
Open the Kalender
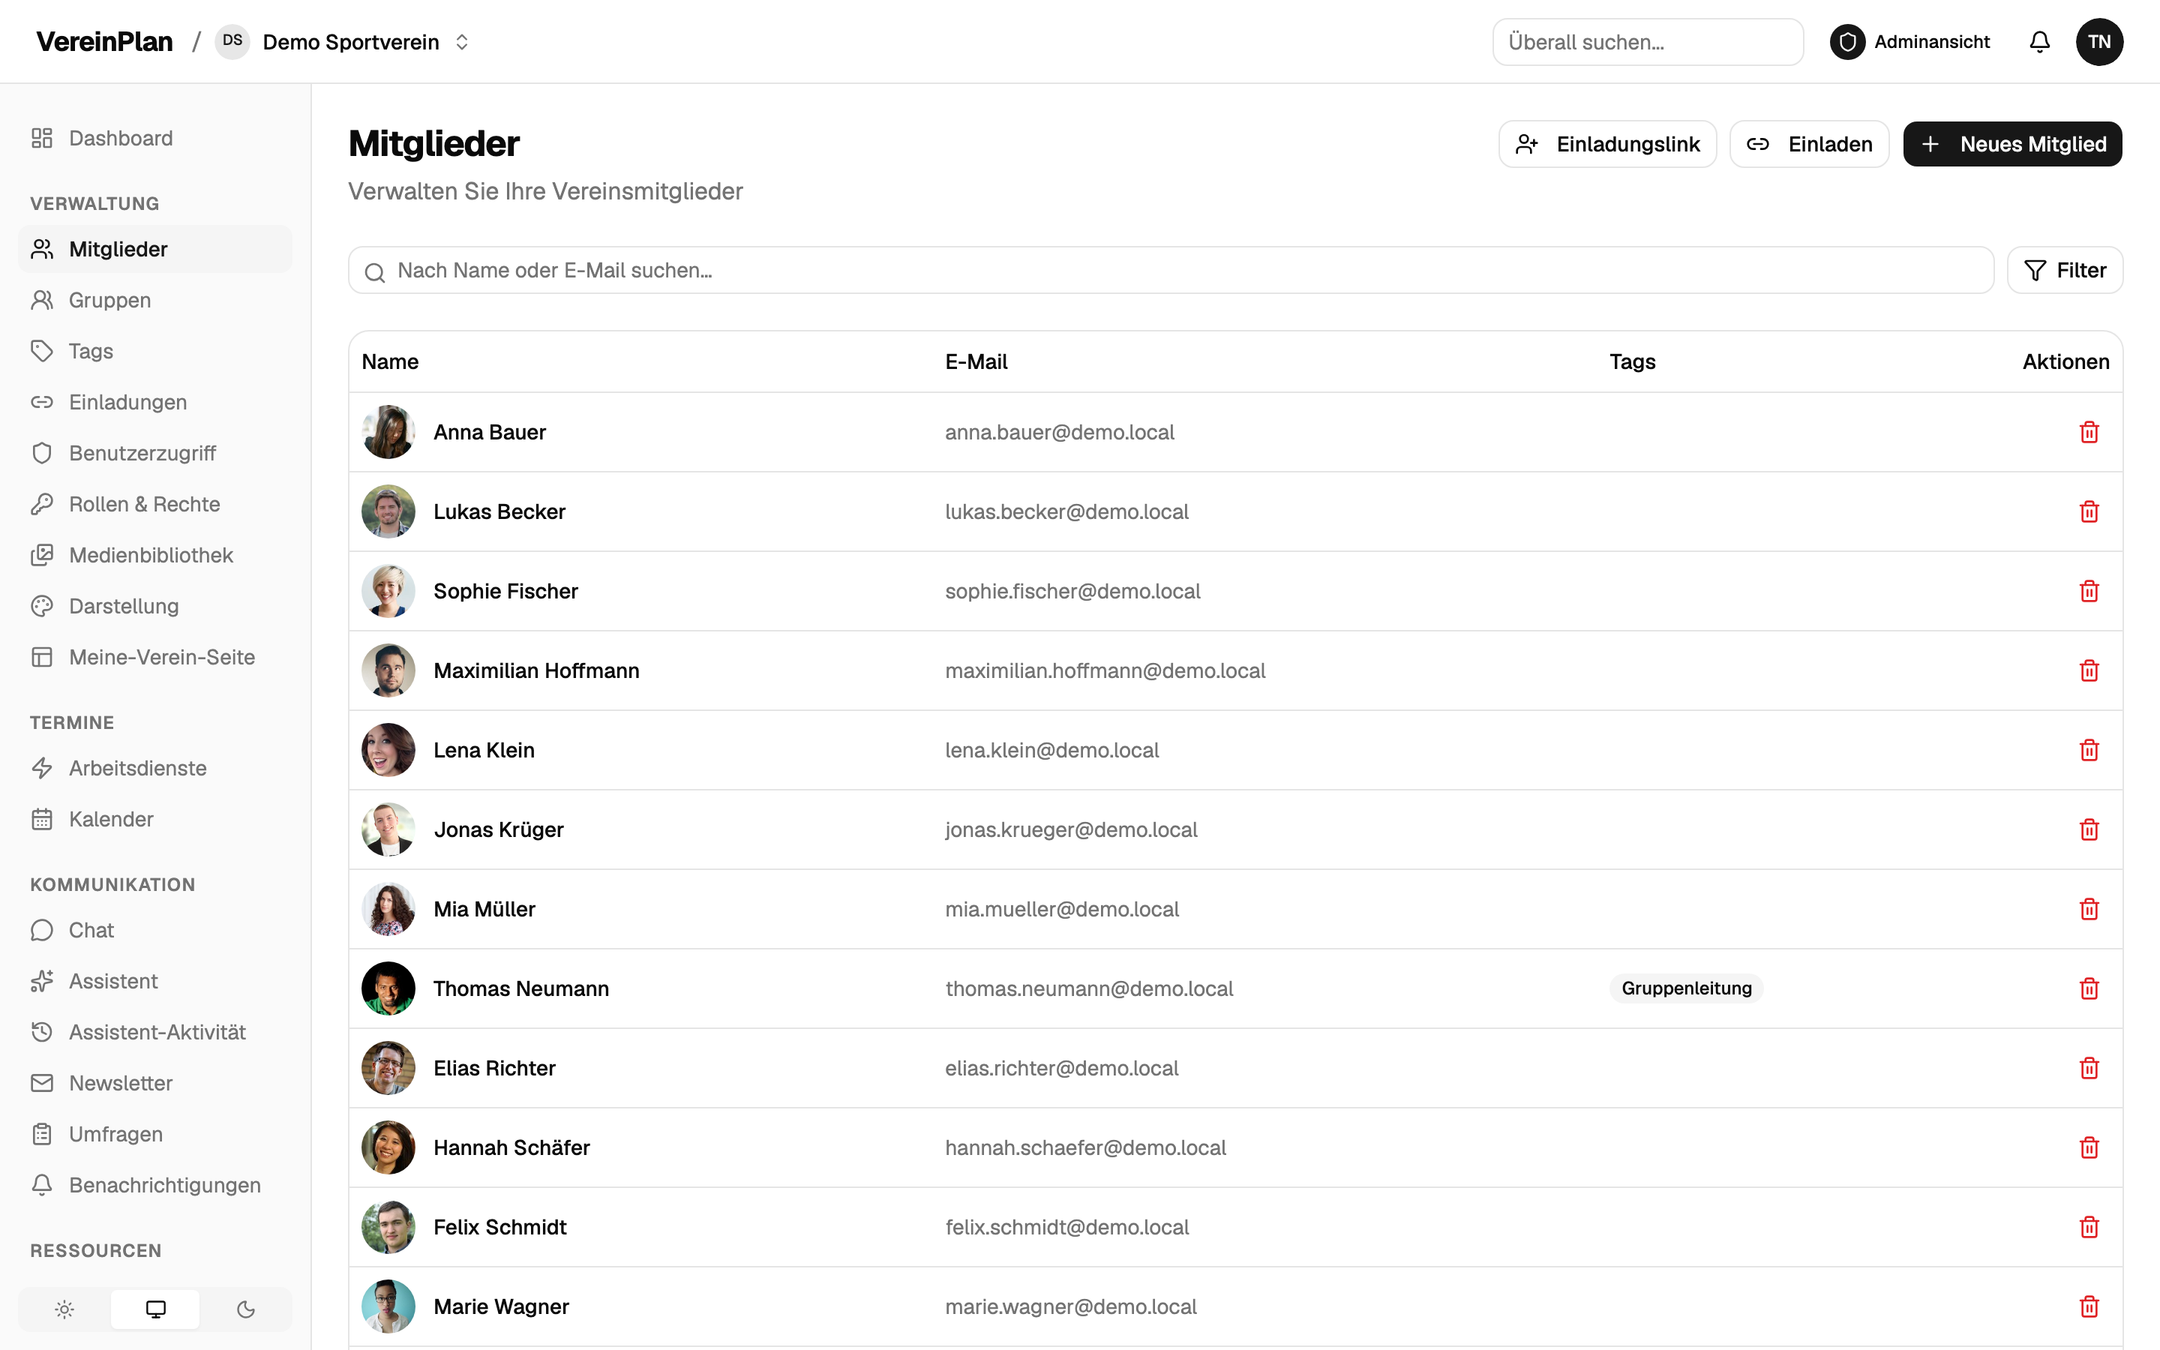[155, 819]
